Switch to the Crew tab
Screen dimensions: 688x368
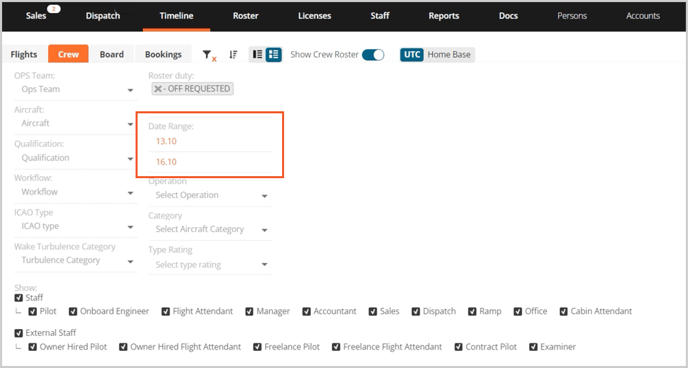click(68, 54)
